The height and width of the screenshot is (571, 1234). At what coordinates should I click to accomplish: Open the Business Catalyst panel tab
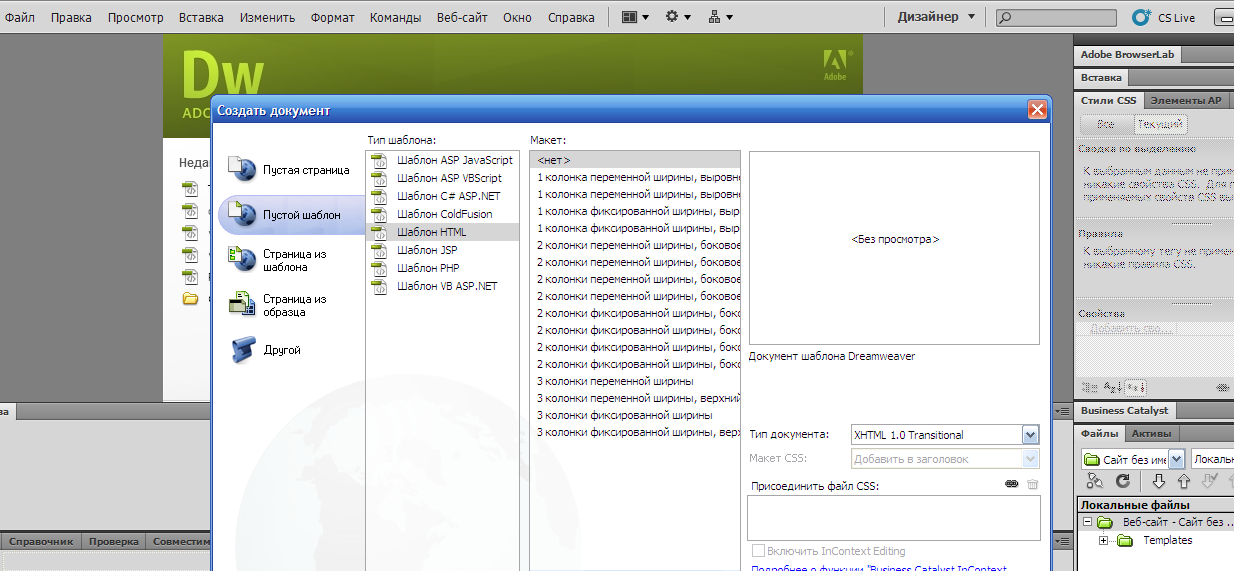[1125, 410]
